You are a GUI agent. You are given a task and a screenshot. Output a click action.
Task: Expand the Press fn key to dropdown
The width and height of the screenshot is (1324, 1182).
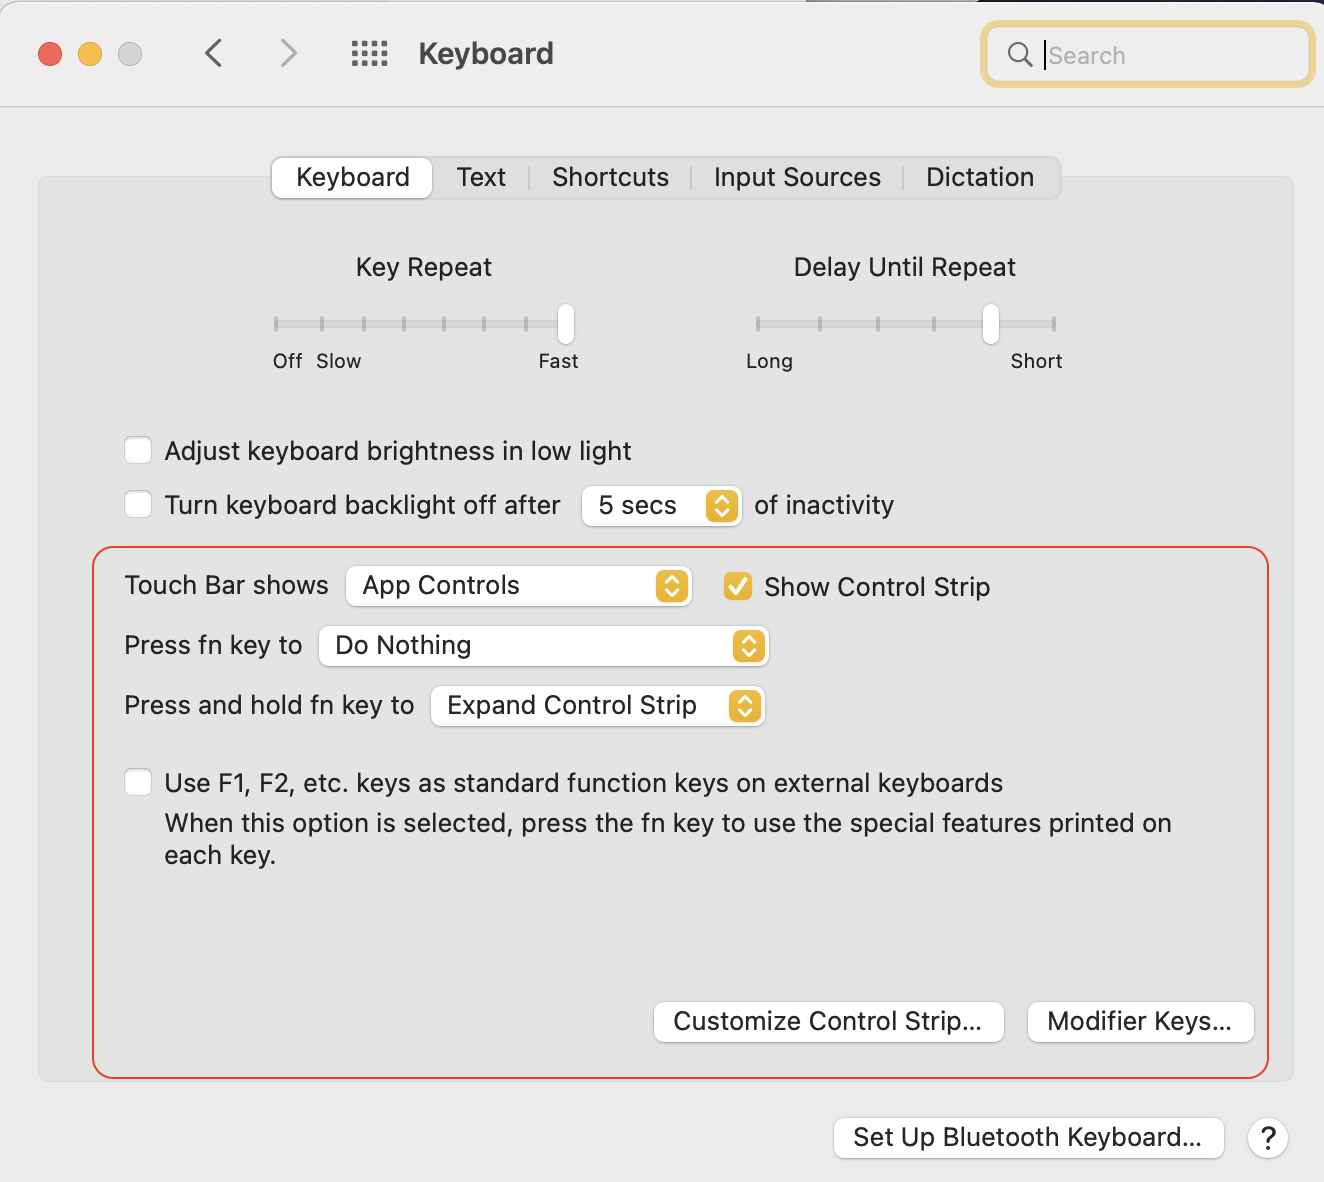[543, 646]
